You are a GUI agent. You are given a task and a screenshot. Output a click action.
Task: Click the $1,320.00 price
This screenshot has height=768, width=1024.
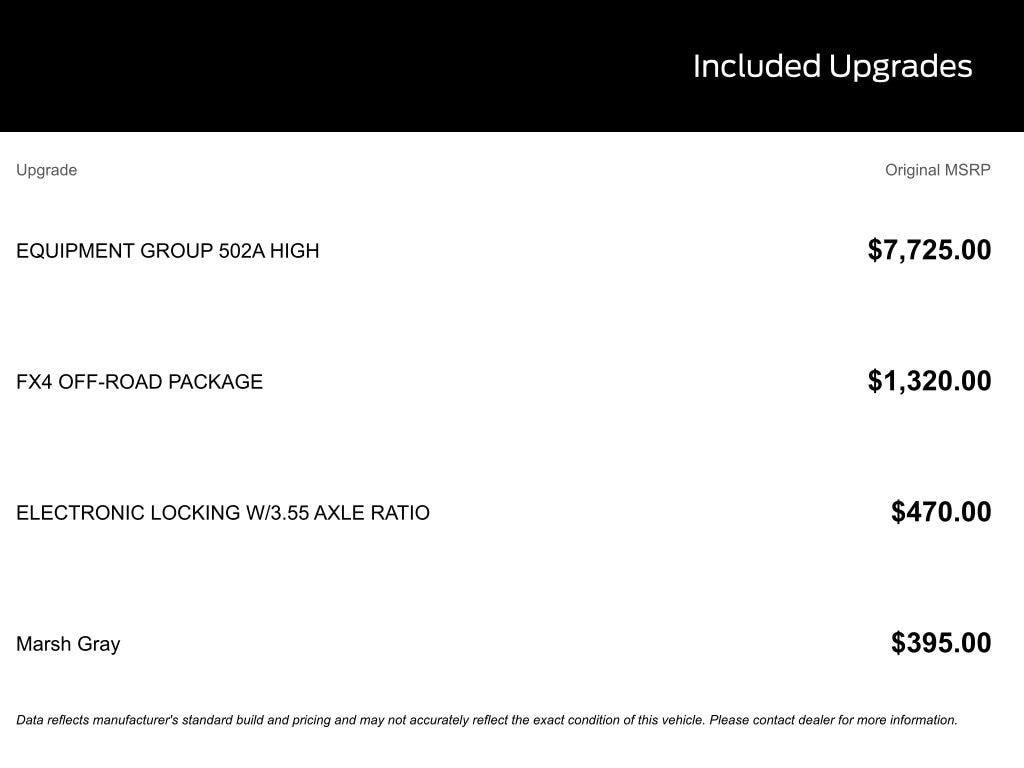click(x=929, y=381)
